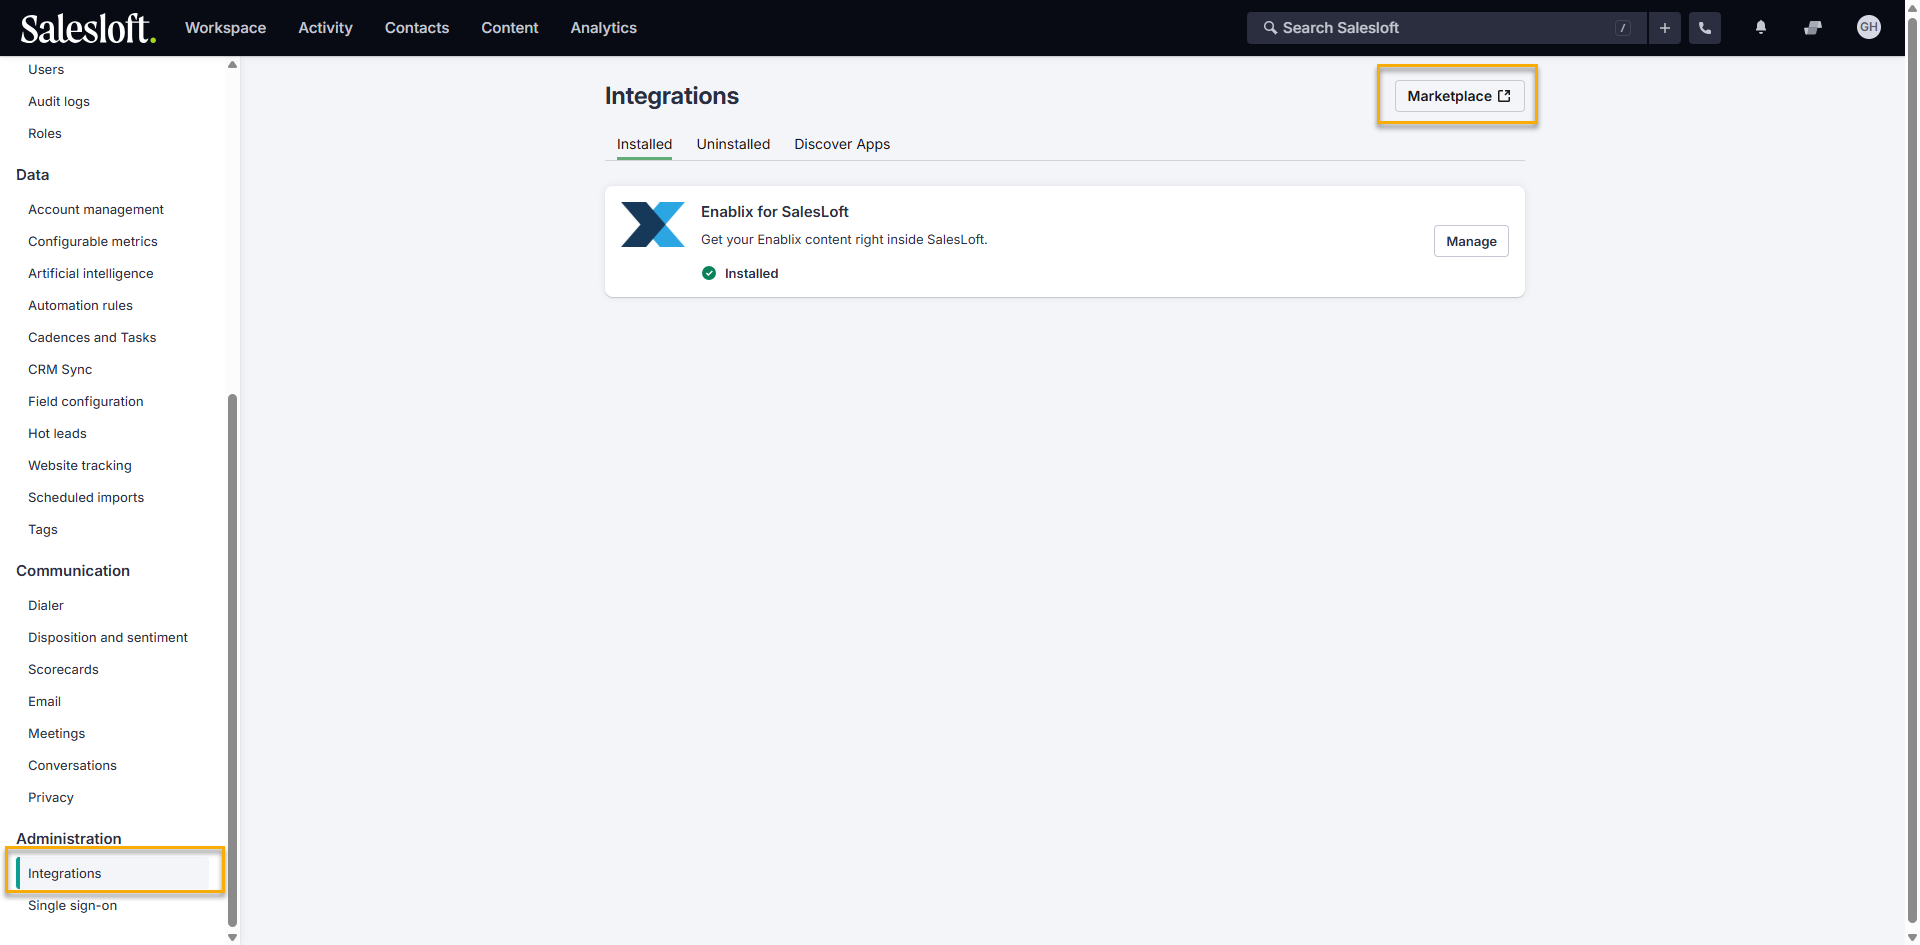Open CRM Sync settings

click(x=60, y=369)
